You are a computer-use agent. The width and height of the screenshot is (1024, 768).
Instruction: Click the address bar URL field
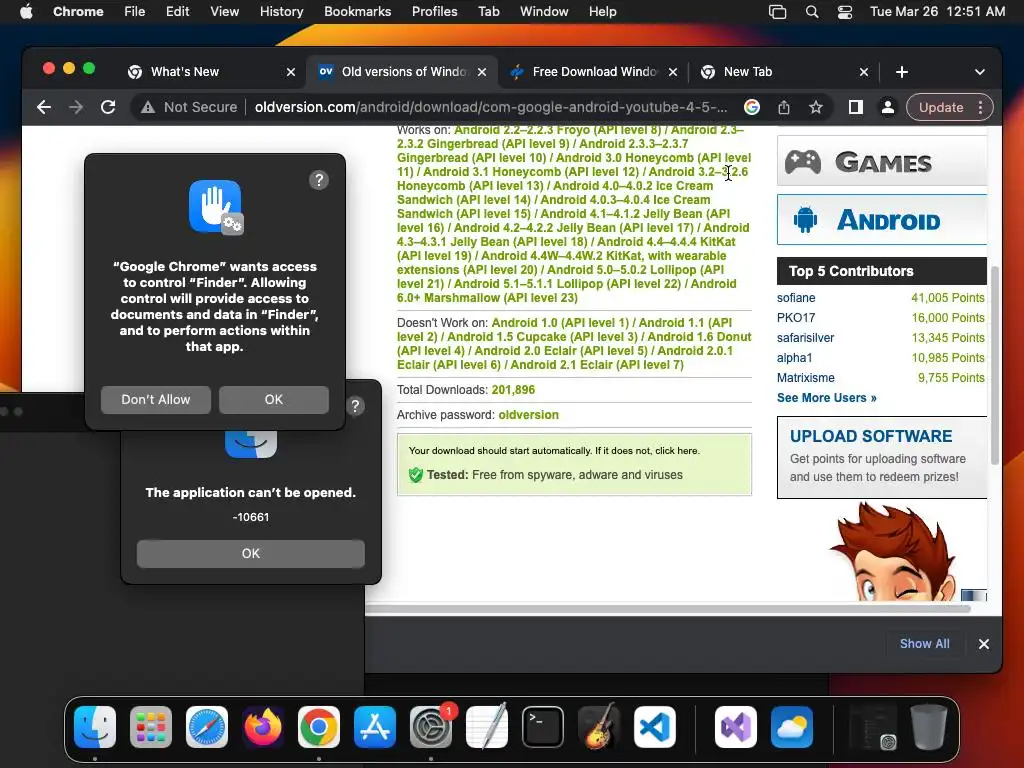coord(491,107)
